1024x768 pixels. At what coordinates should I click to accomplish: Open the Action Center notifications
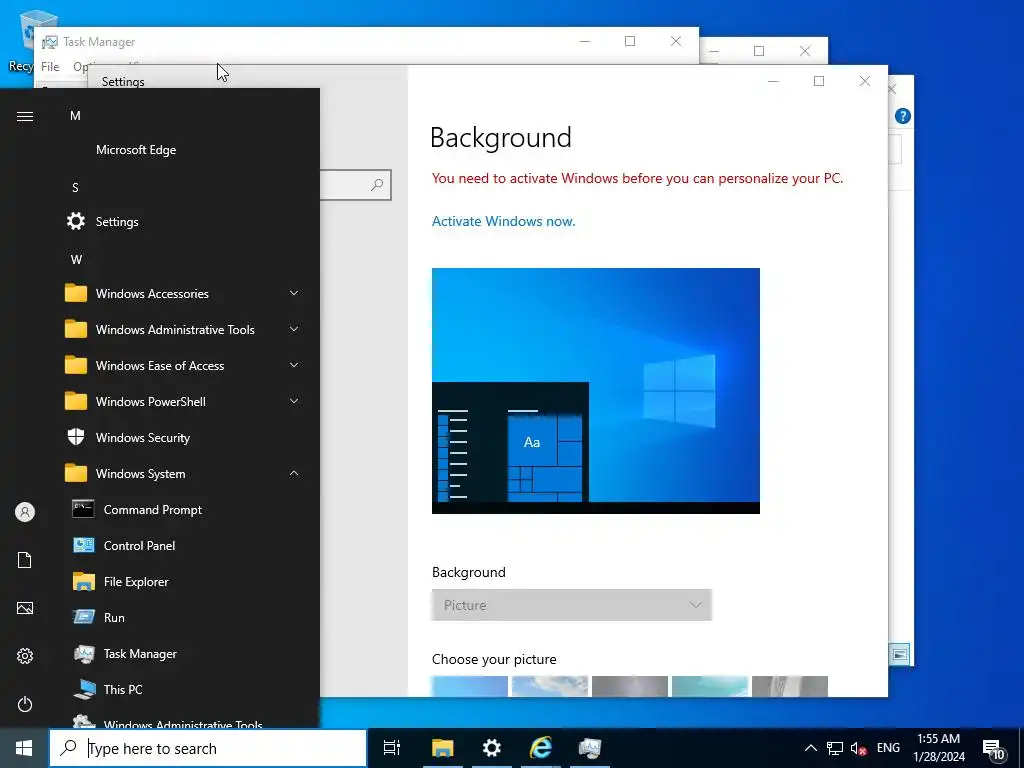coord(993,748)
